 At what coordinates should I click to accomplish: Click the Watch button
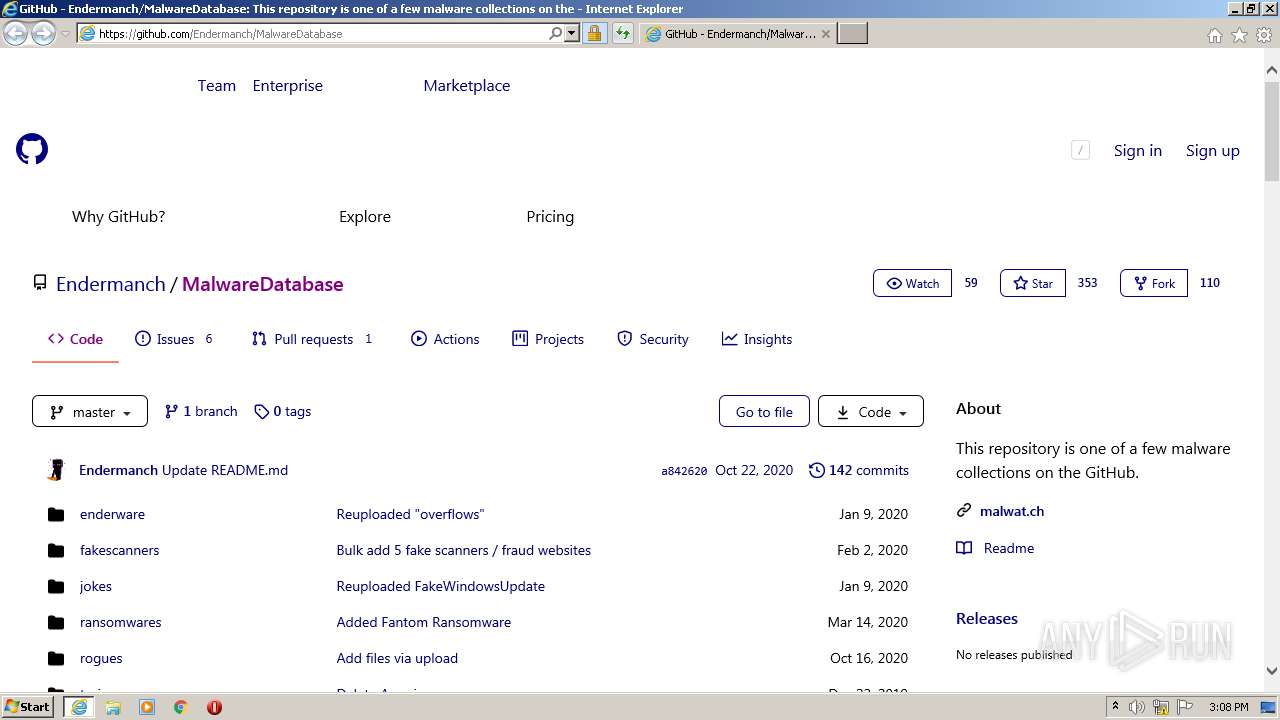pyautogui.click(x=912, y=283)
